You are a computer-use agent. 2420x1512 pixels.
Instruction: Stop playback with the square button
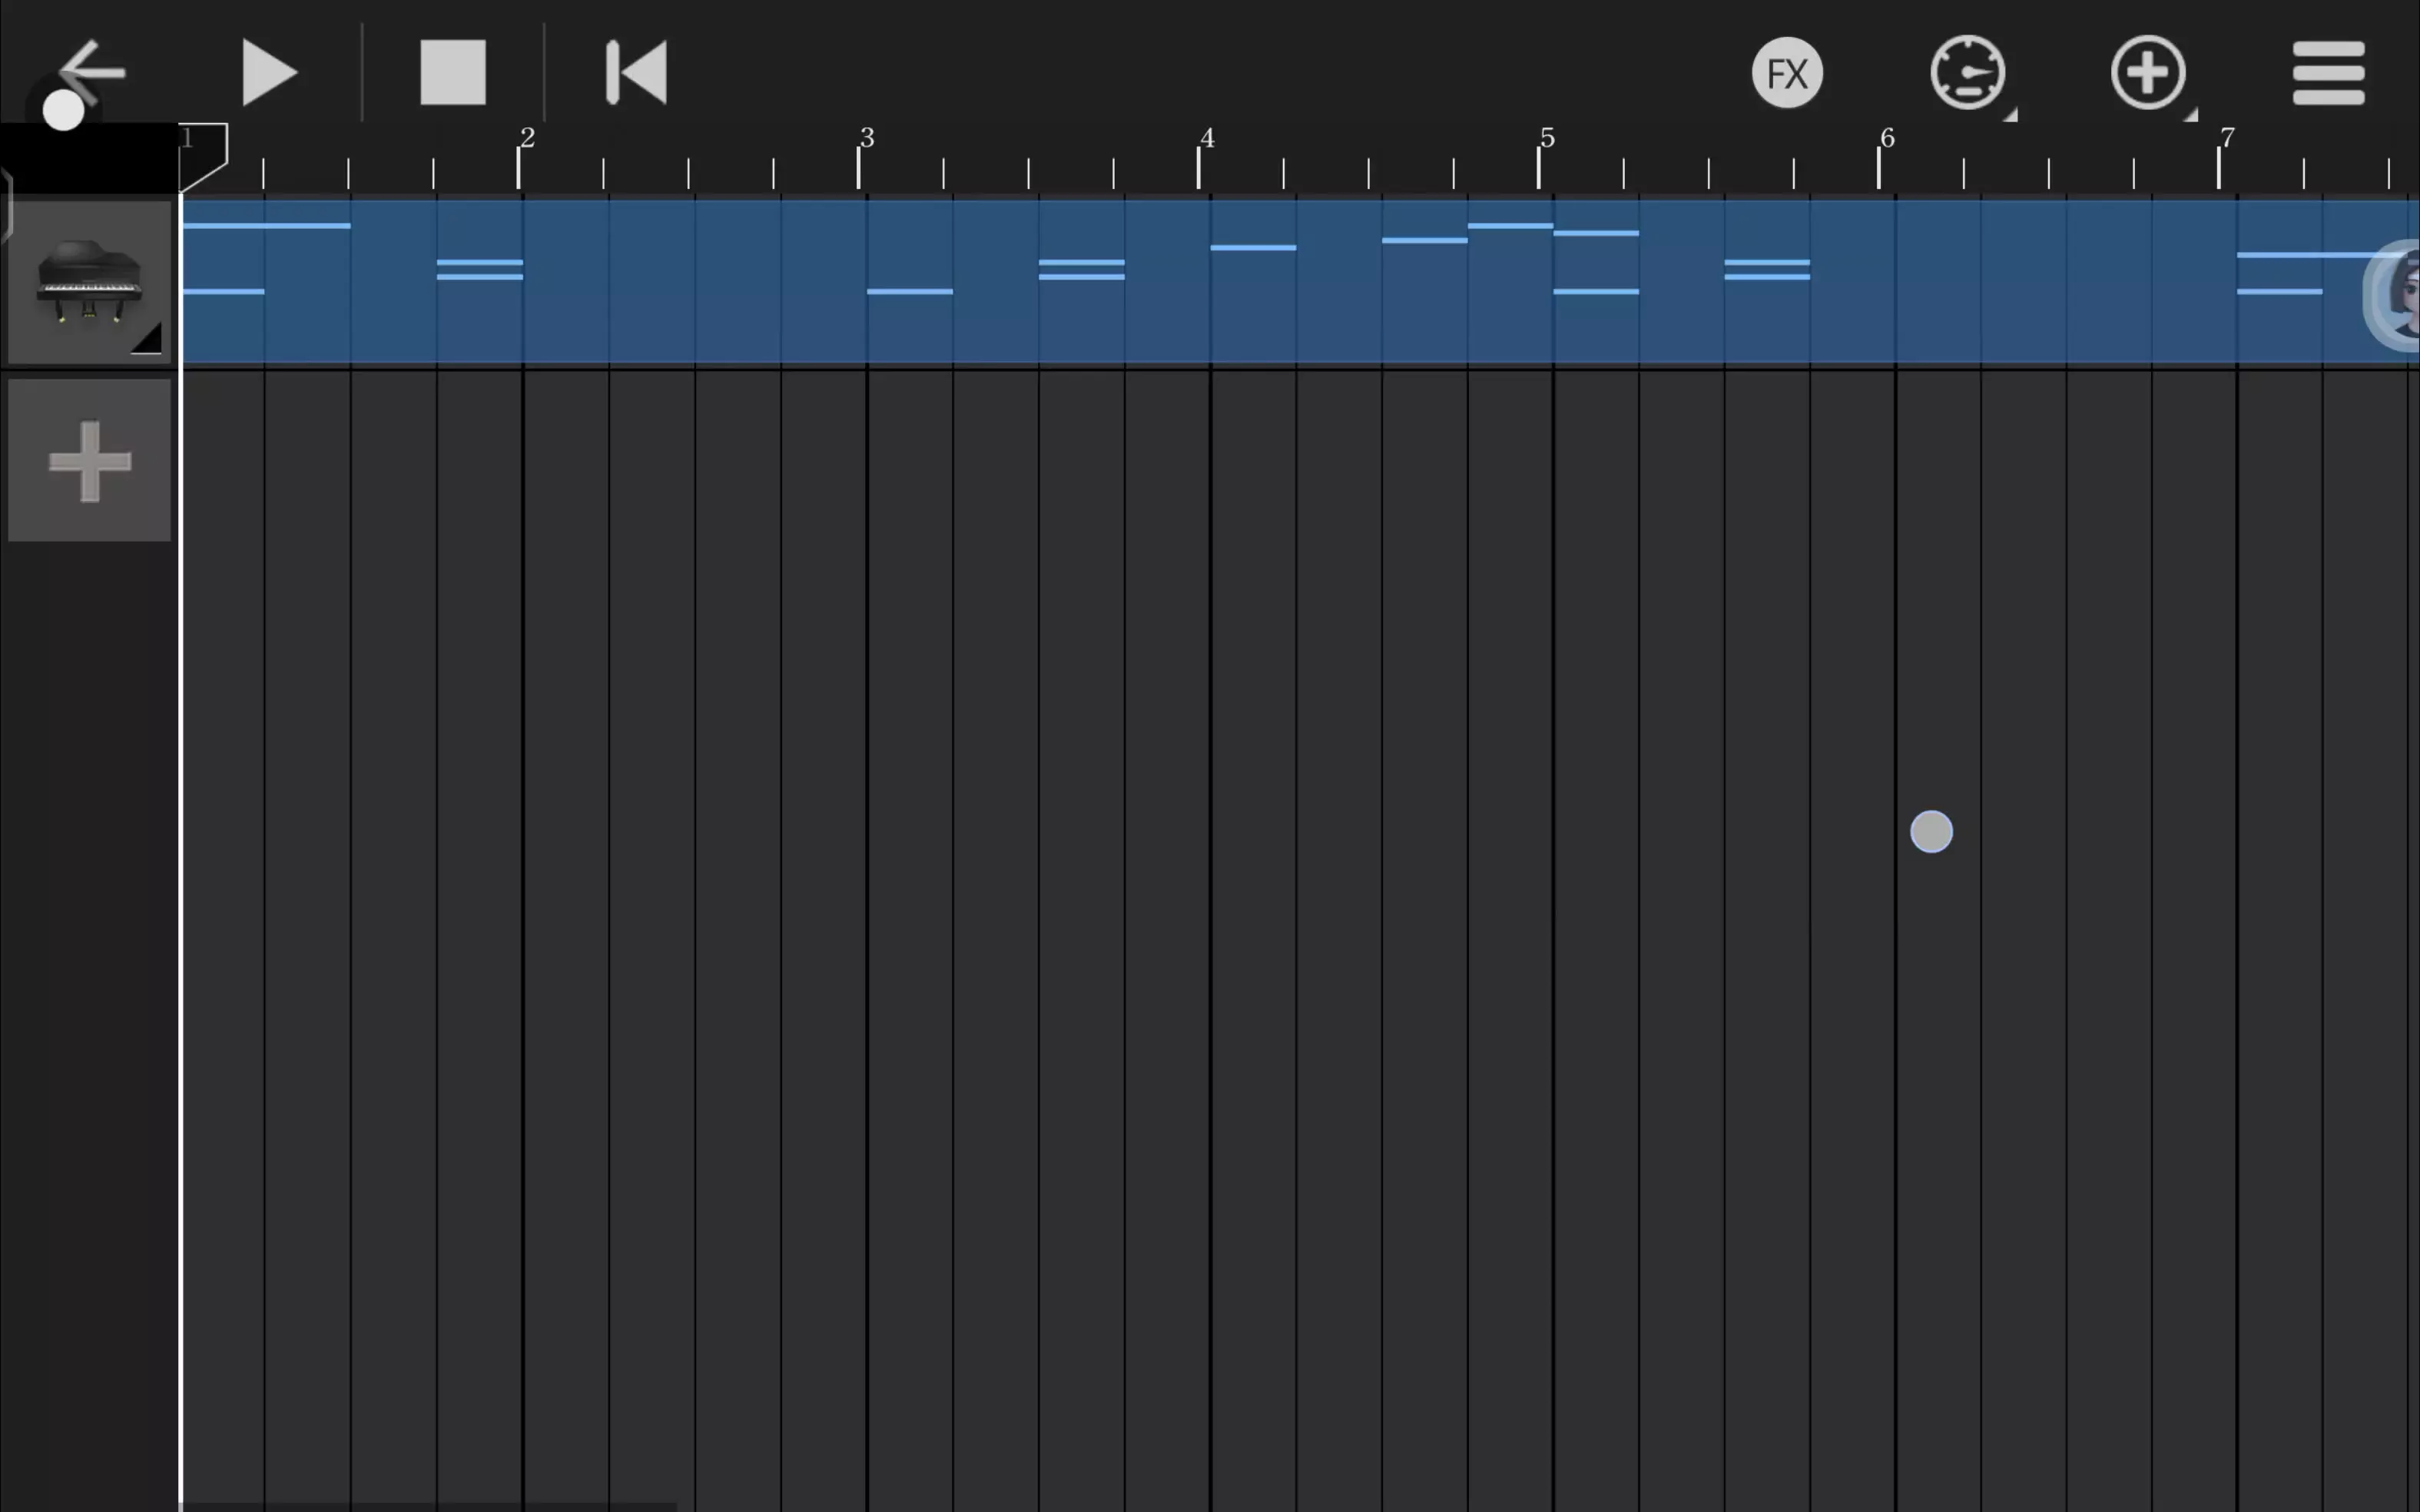[452, 73]
